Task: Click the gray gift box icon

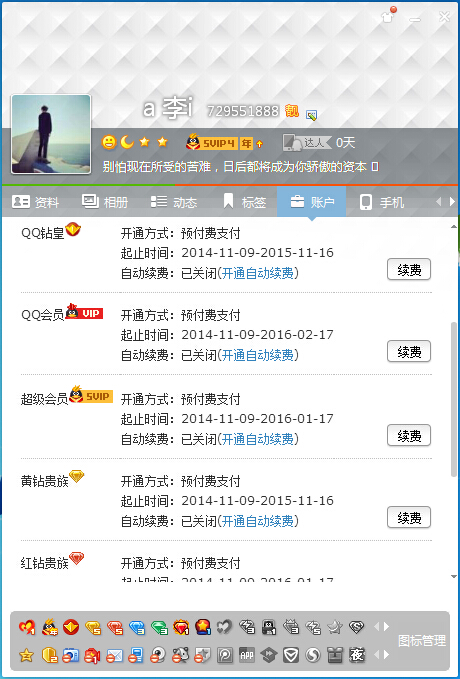Action: (x=334, y=655)
